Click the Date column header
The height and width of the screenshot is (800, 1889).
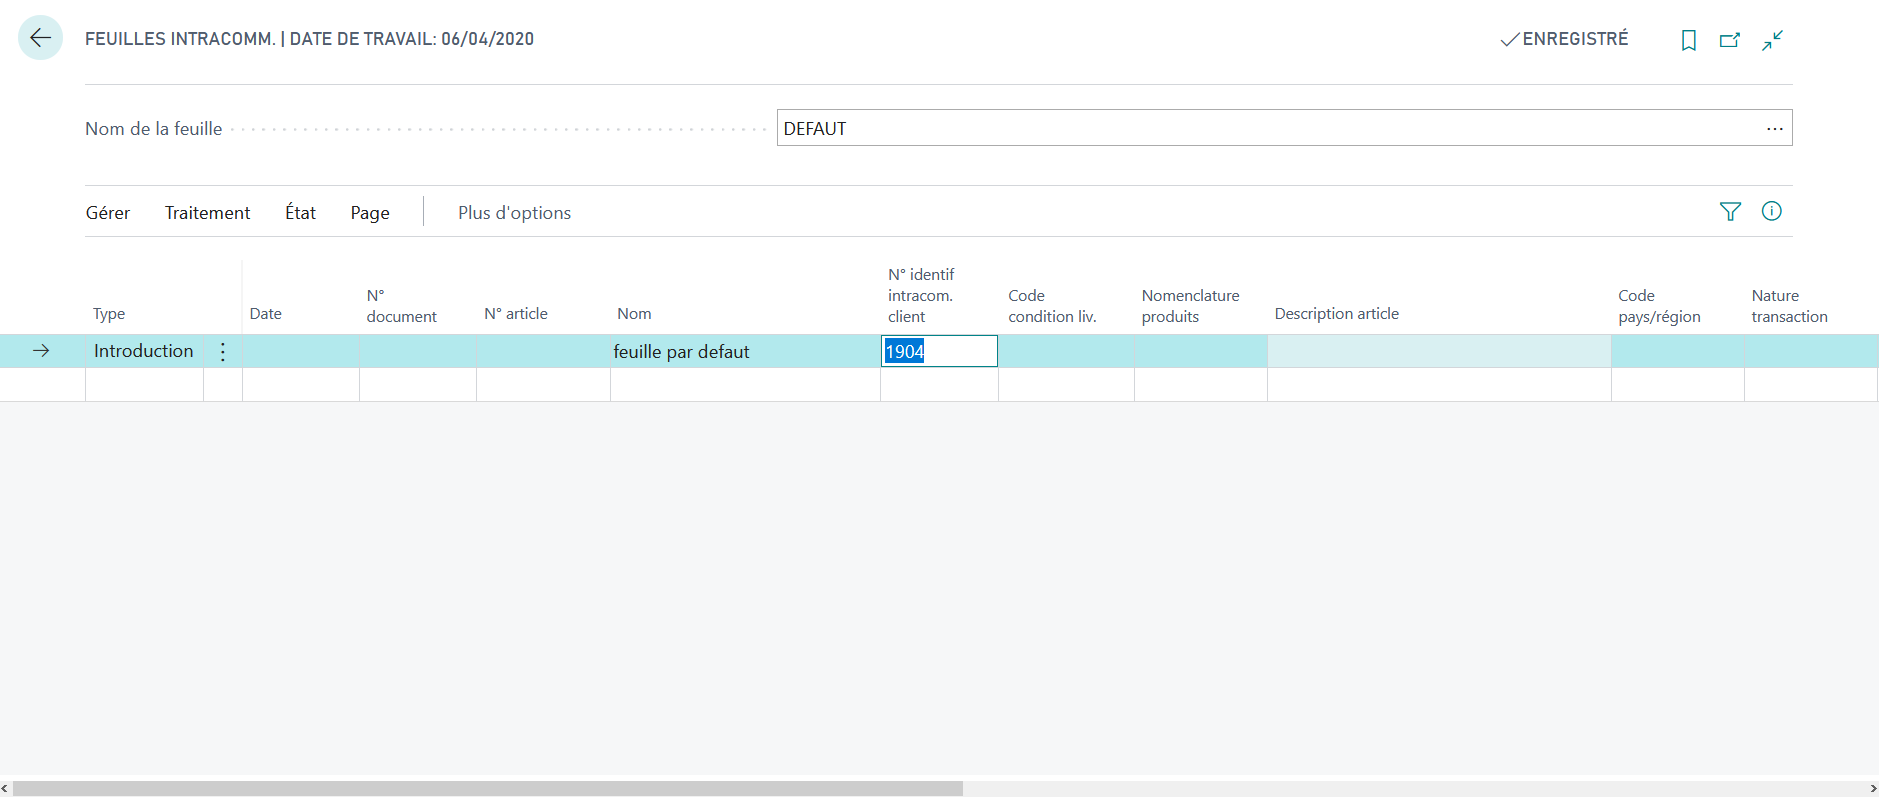pos(265,314)
